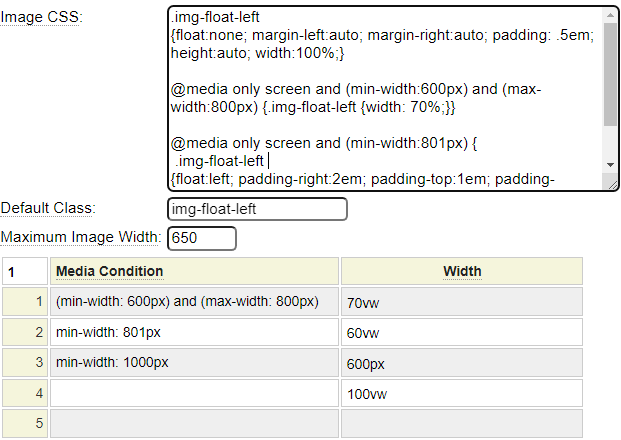This screenshot has width=621, height=440.
Task: Click the Image CSS text area
Action: tap(385, 98)
